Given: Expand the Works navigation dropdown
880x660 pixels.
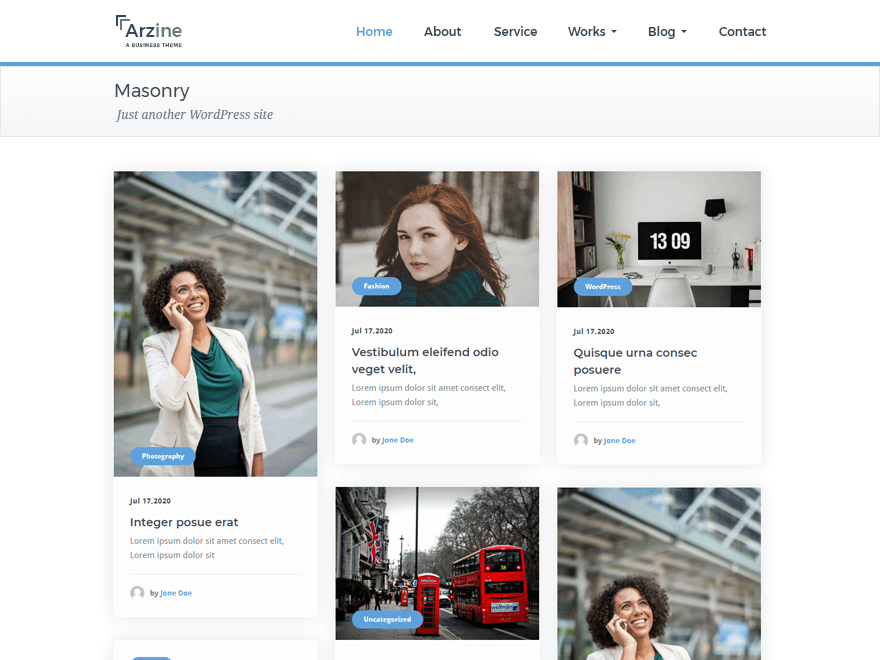Looking at the screenshot, I should pyautogui.click(x=592, y=31).
